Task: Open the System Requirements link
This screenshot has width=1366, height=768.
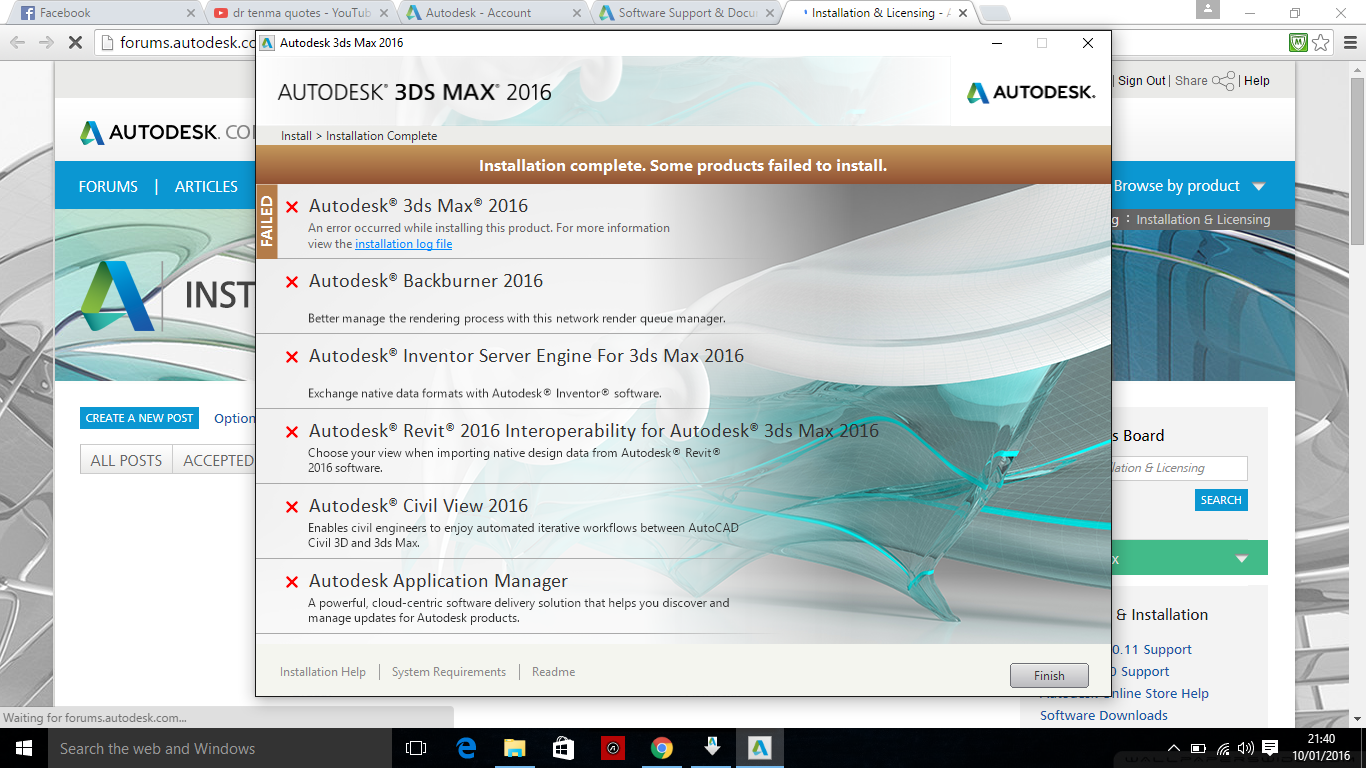Action: pos(449,672)
